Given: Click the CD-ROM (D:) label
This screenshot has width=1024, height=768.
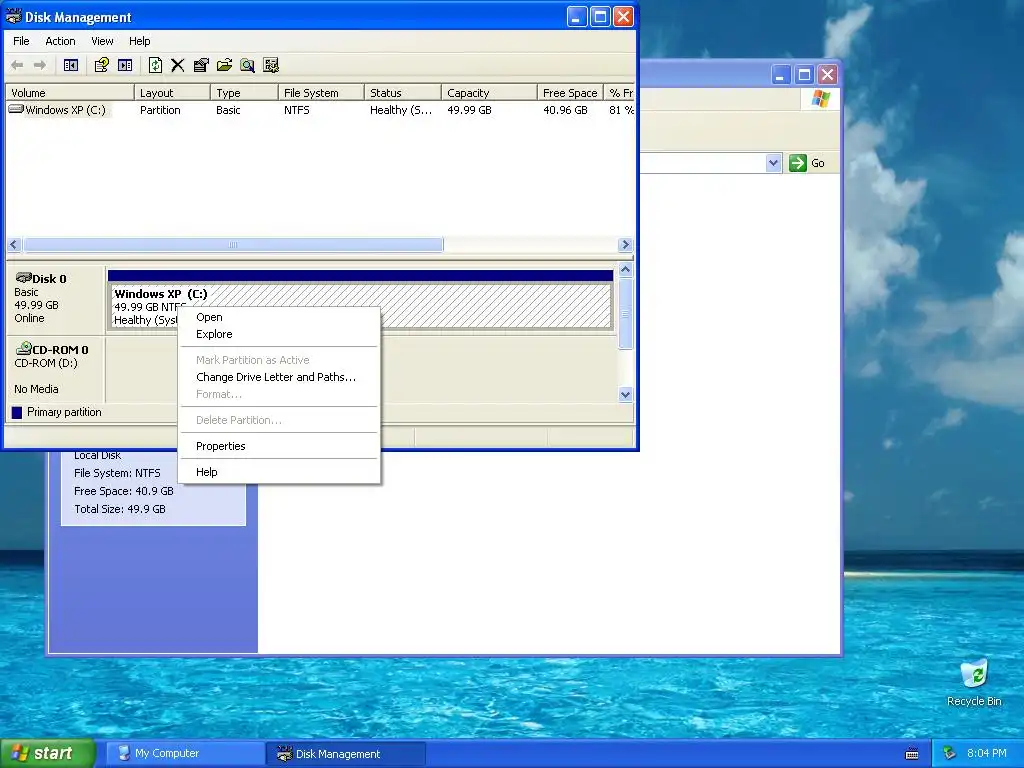Looking at the screenshot, I should 46,363.
